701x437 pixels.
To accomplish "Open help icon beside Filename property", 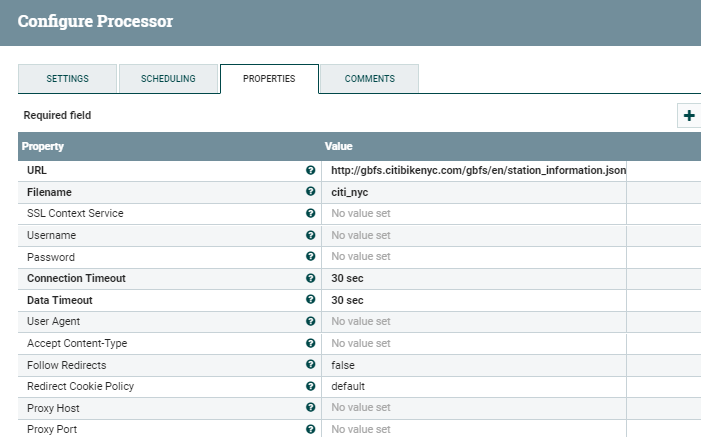I will tap(310, 191).
